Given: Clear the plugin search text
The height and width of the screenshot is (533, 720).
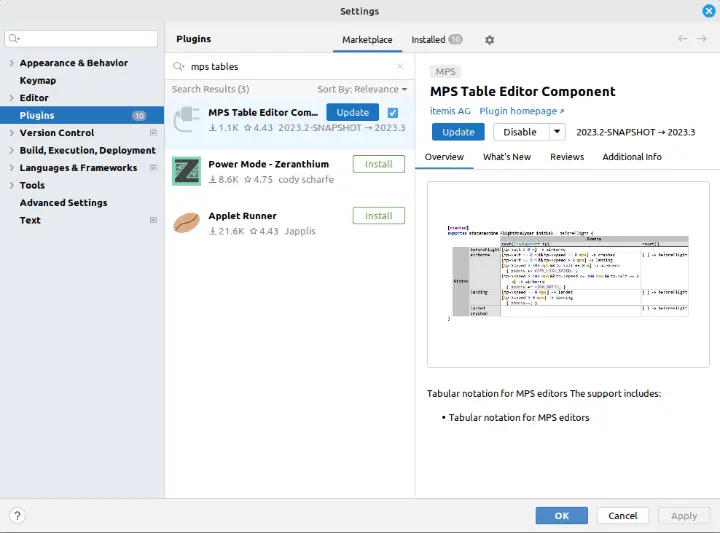Looking at the screenshot, I should 400,67.
